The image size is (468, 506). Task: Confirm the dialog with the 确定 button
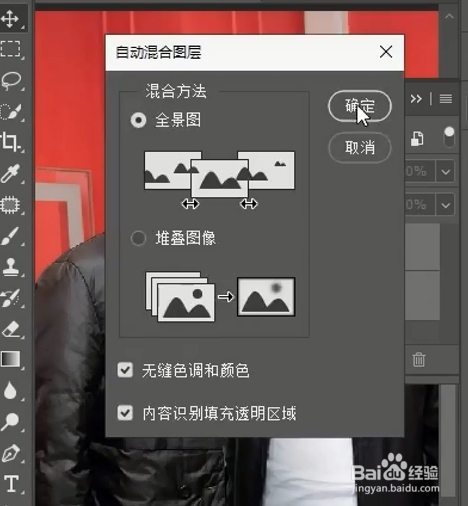point(360,106)
